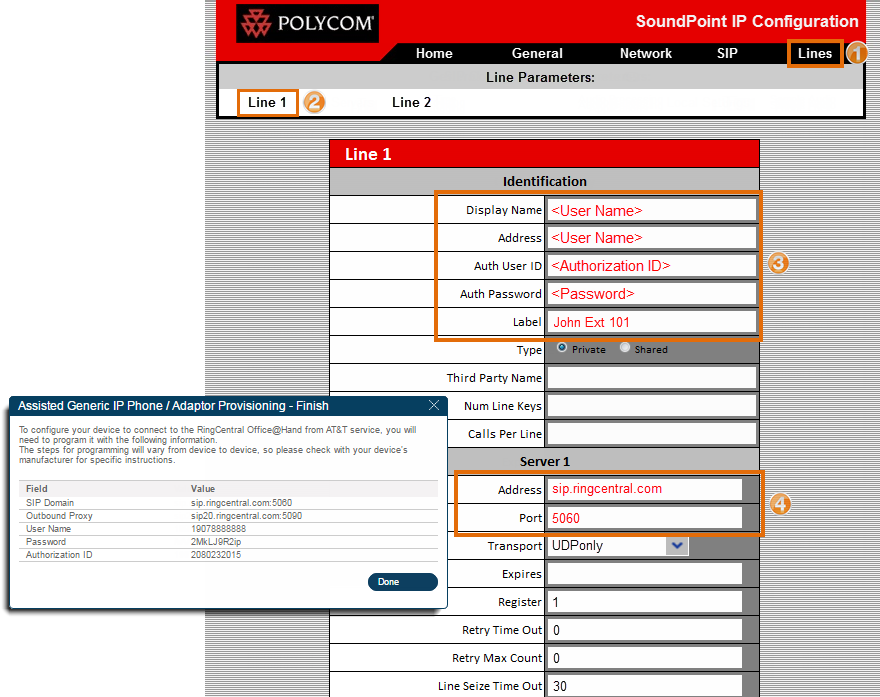This screenshot has width=880, height=697.
Task: Click the SIP Domain value sip.ringcentral.com:5060
Action: point(241,503)
